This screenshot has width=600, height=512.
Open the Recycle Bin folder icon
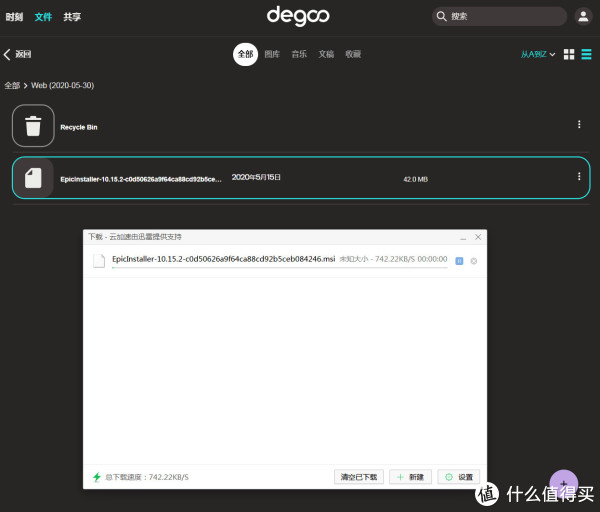[33, 126]
